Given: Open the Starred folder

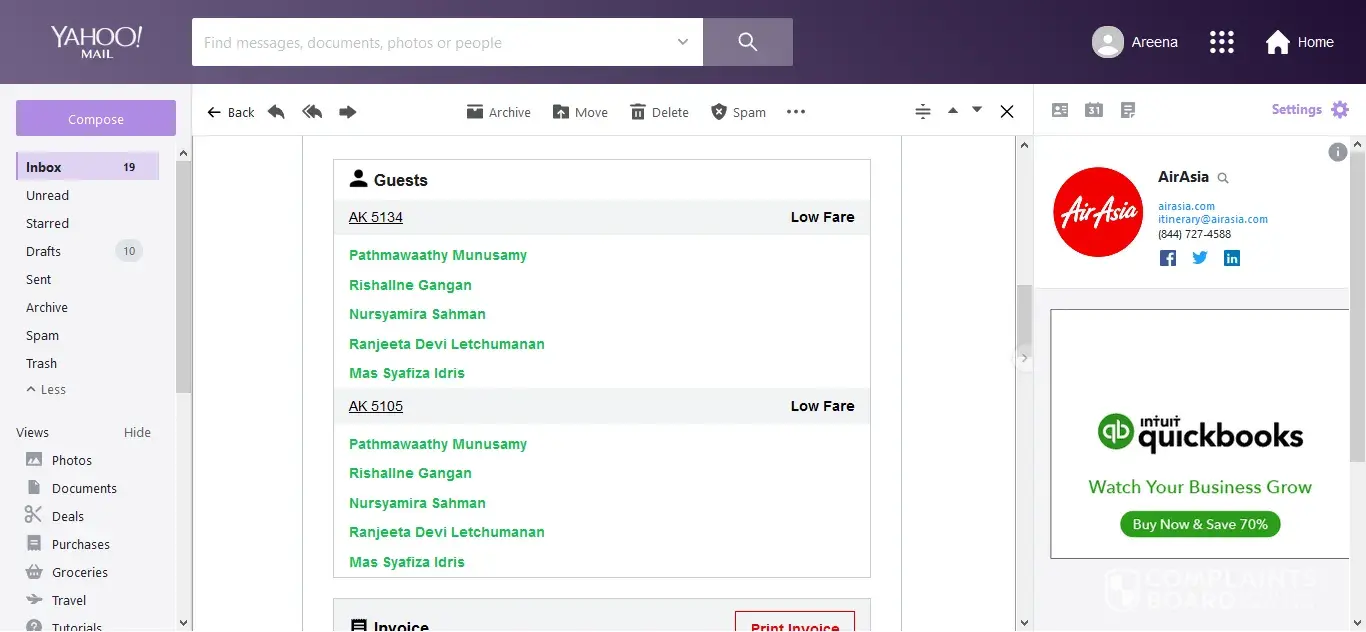Looking at the screenshot, I should 47,223.
